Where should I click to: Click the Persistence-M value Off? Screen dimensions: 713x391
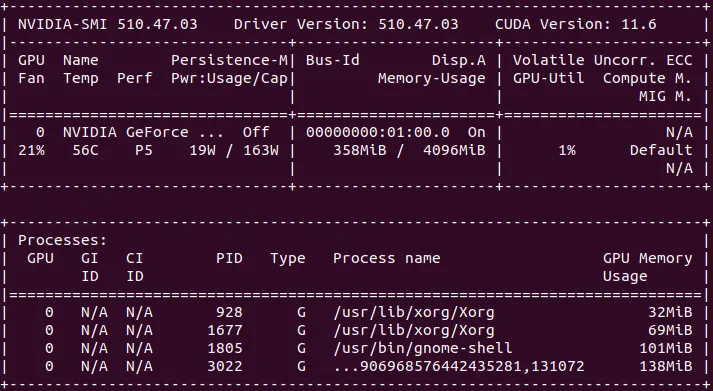tap(256, 132)
